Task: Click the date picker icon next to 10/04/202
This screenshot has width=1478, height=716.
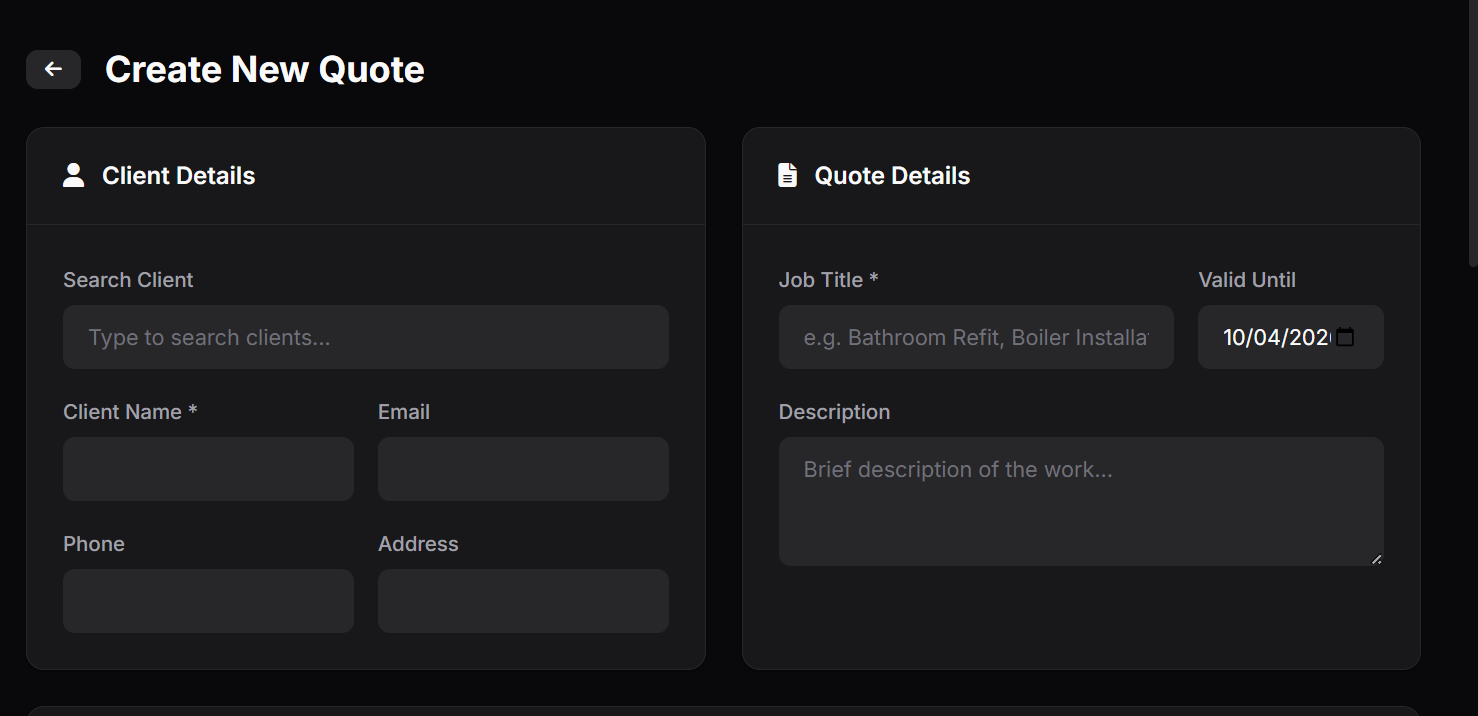Action: coord(1346,337)
